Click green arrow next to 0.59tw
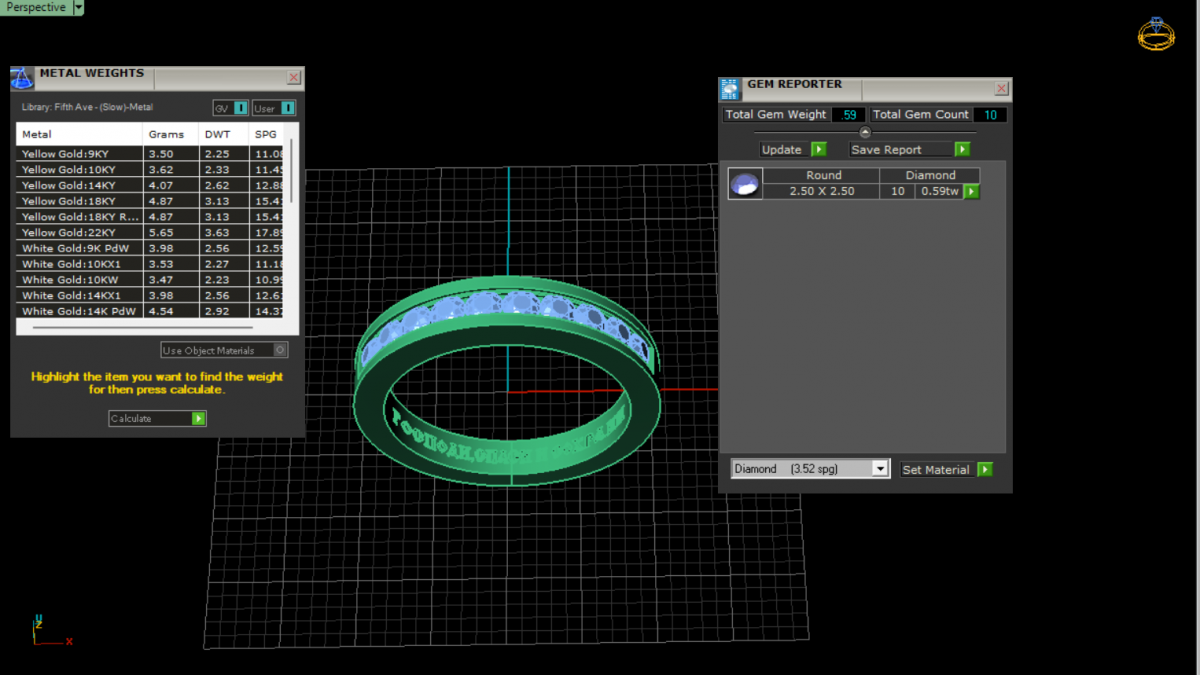The image size is (1200, 675). pyautogui.click(x=971, y=191)
